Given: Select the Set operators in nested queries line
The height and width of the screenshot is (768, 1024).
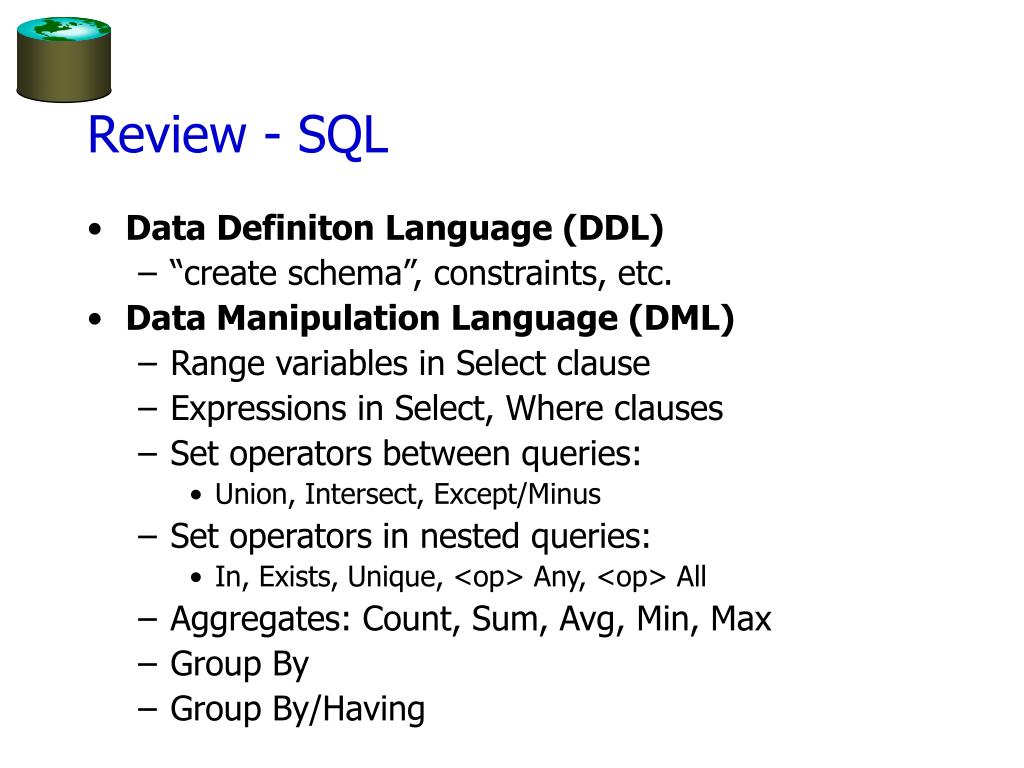Looking at the screenshot, I should click(x=410, y=536).
